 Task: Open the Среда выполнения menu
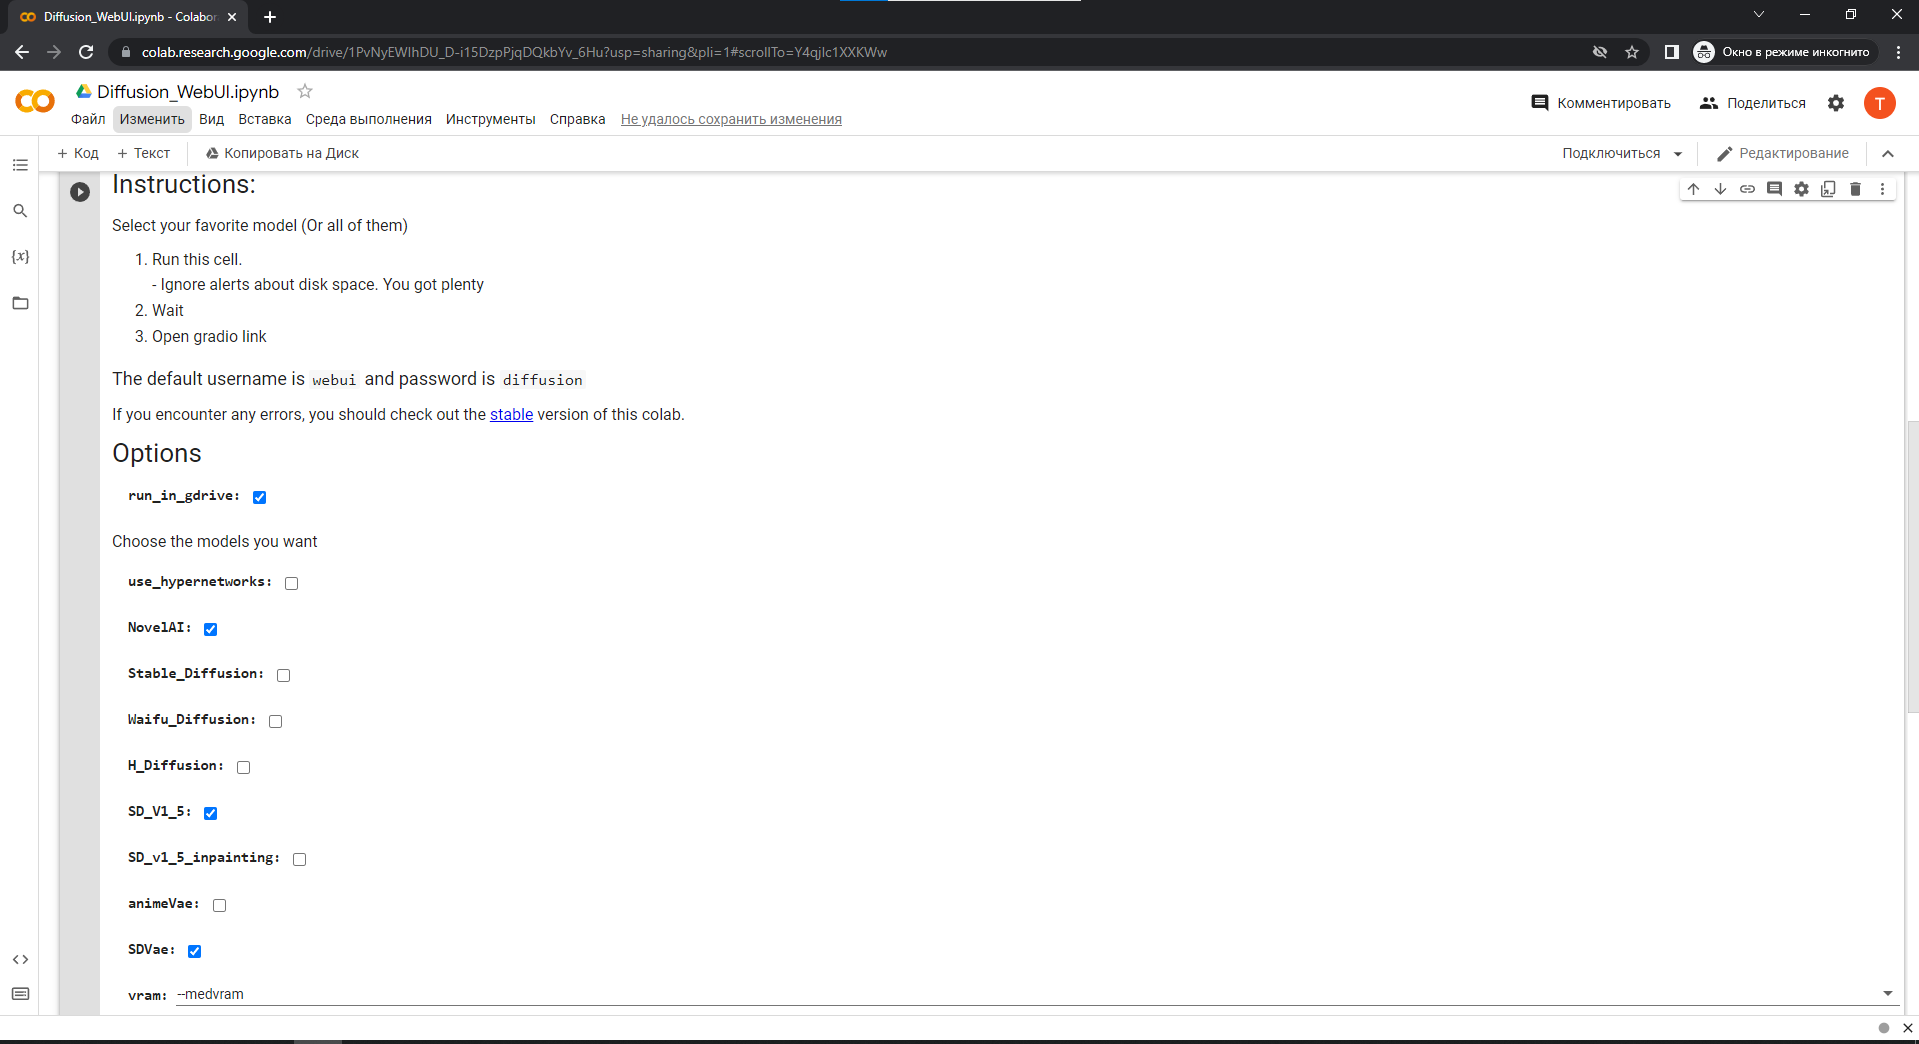(368, 119)
